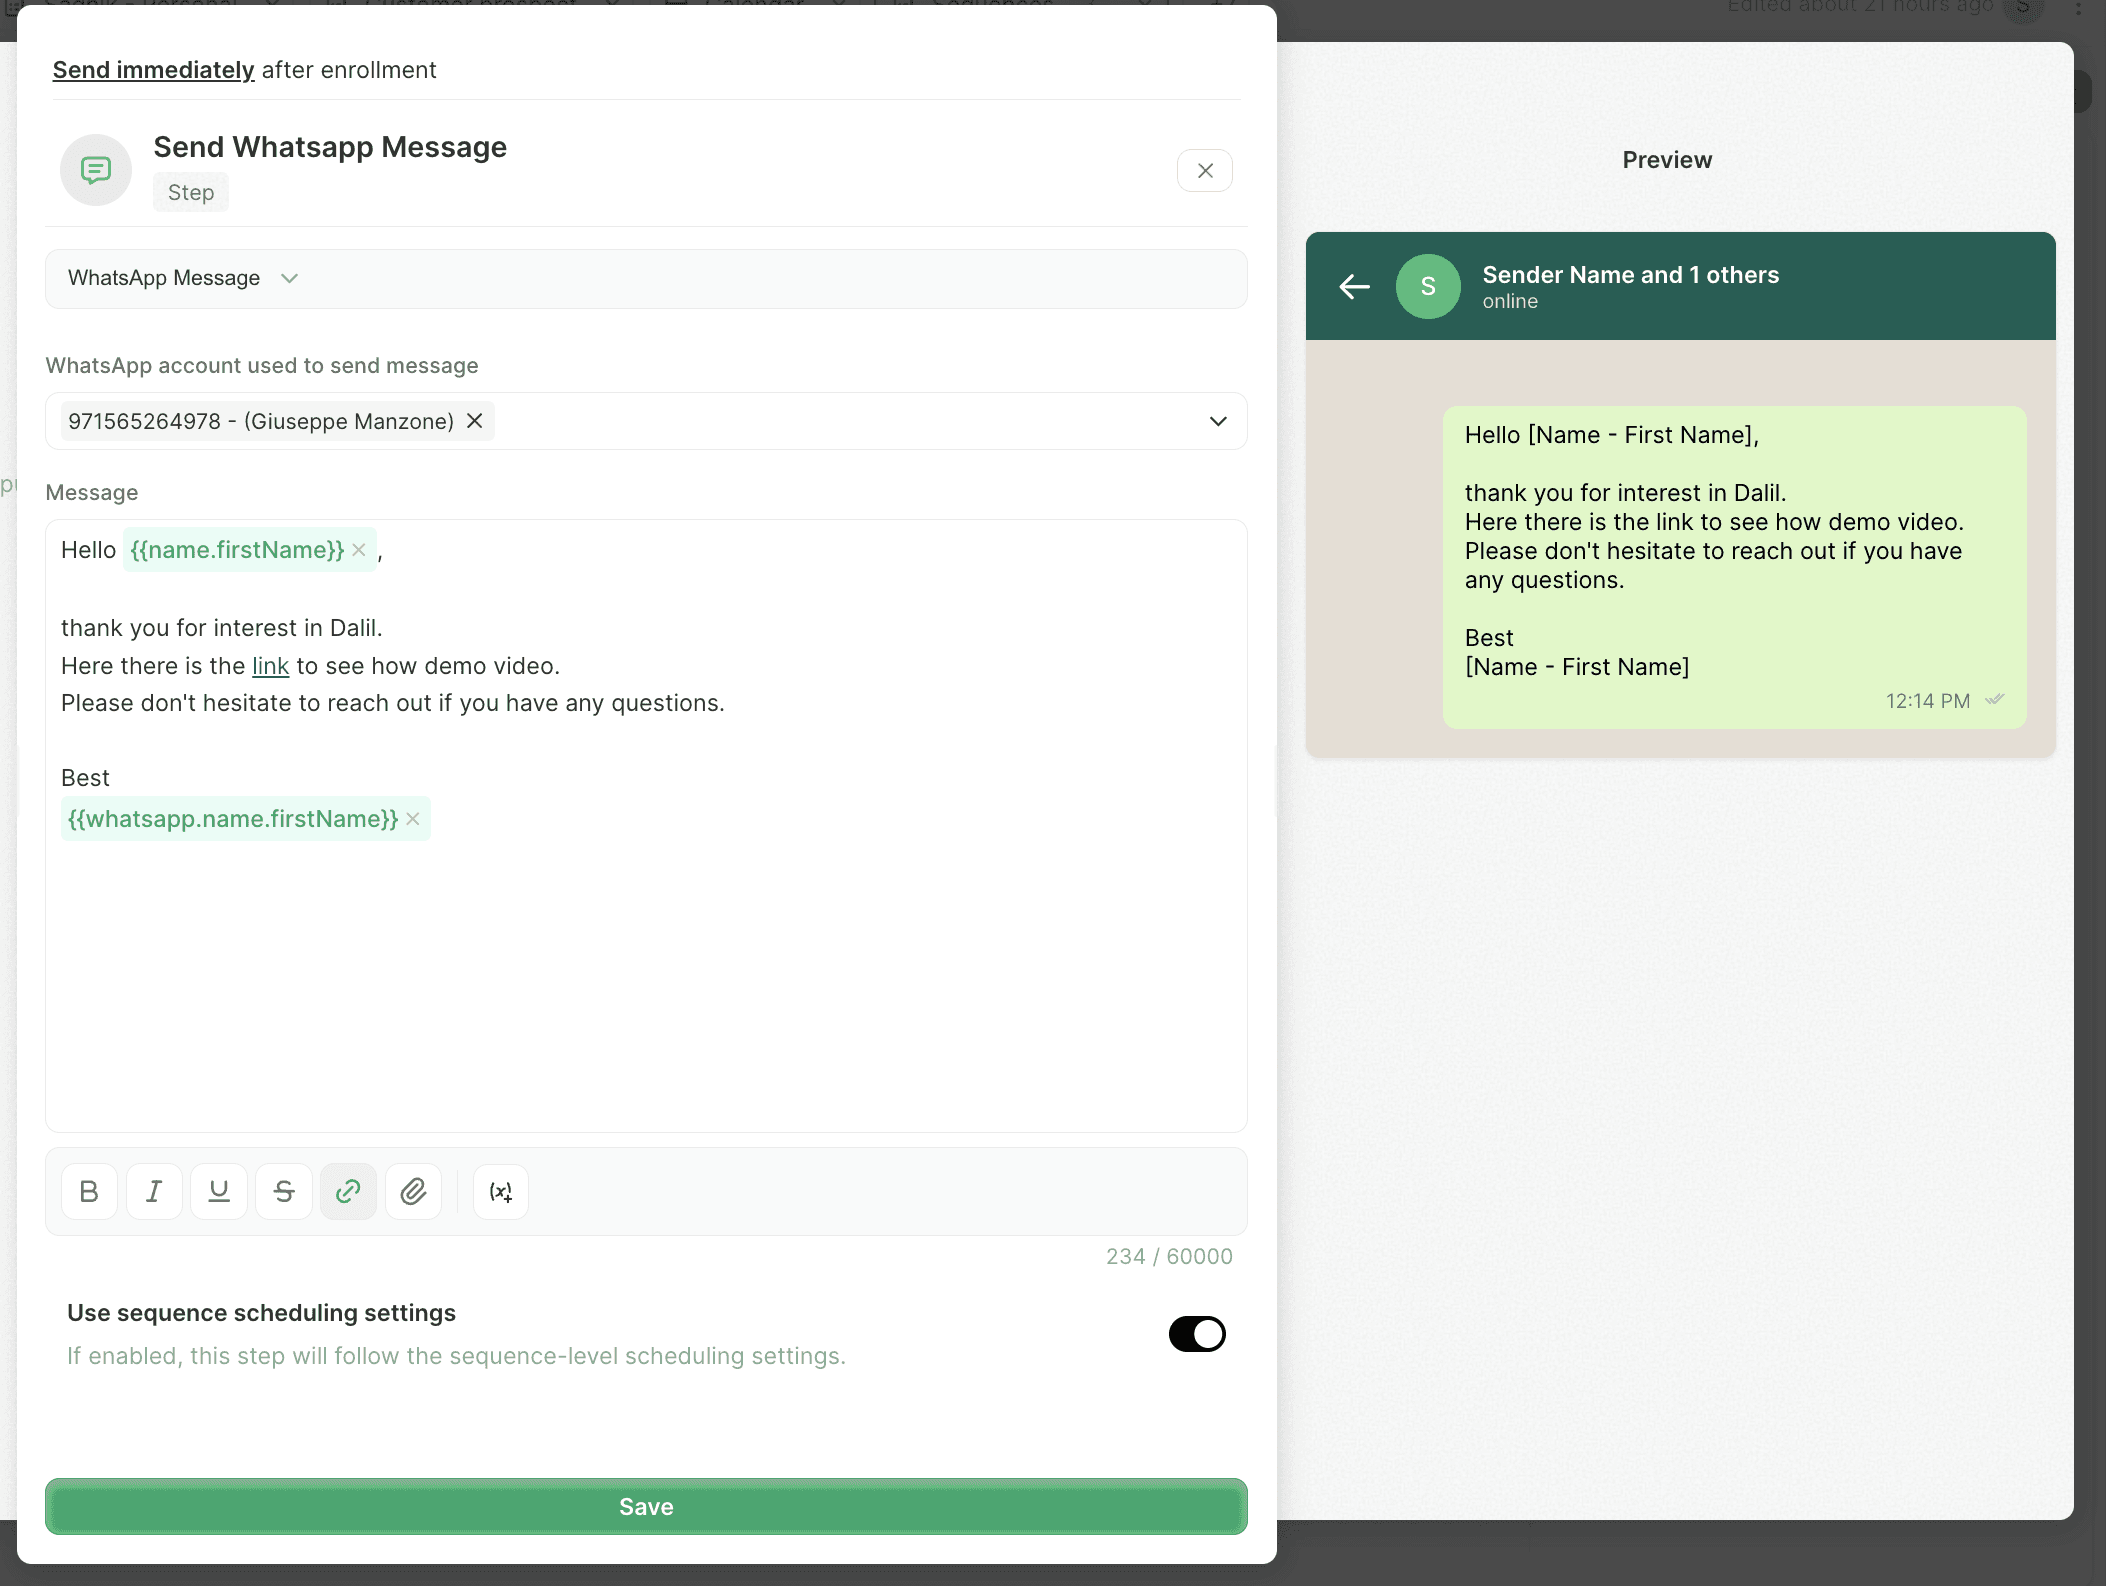Click the sender avatar in preview header
This screenshot has width=2106, height=1586.
pos(1428,287)
